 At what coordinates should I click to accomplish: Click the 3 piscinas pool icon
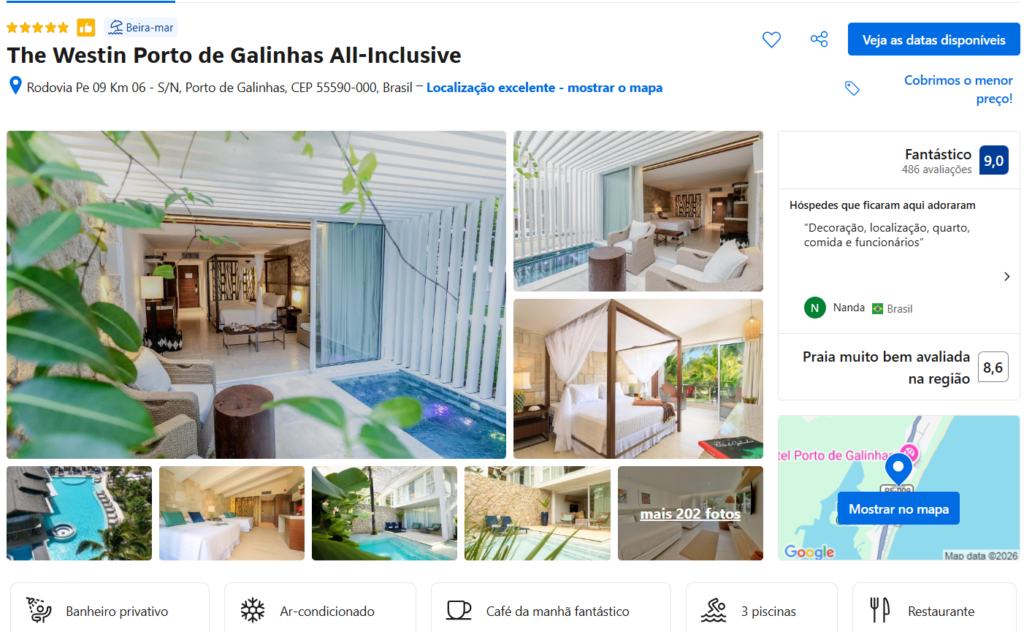[713, 610]
